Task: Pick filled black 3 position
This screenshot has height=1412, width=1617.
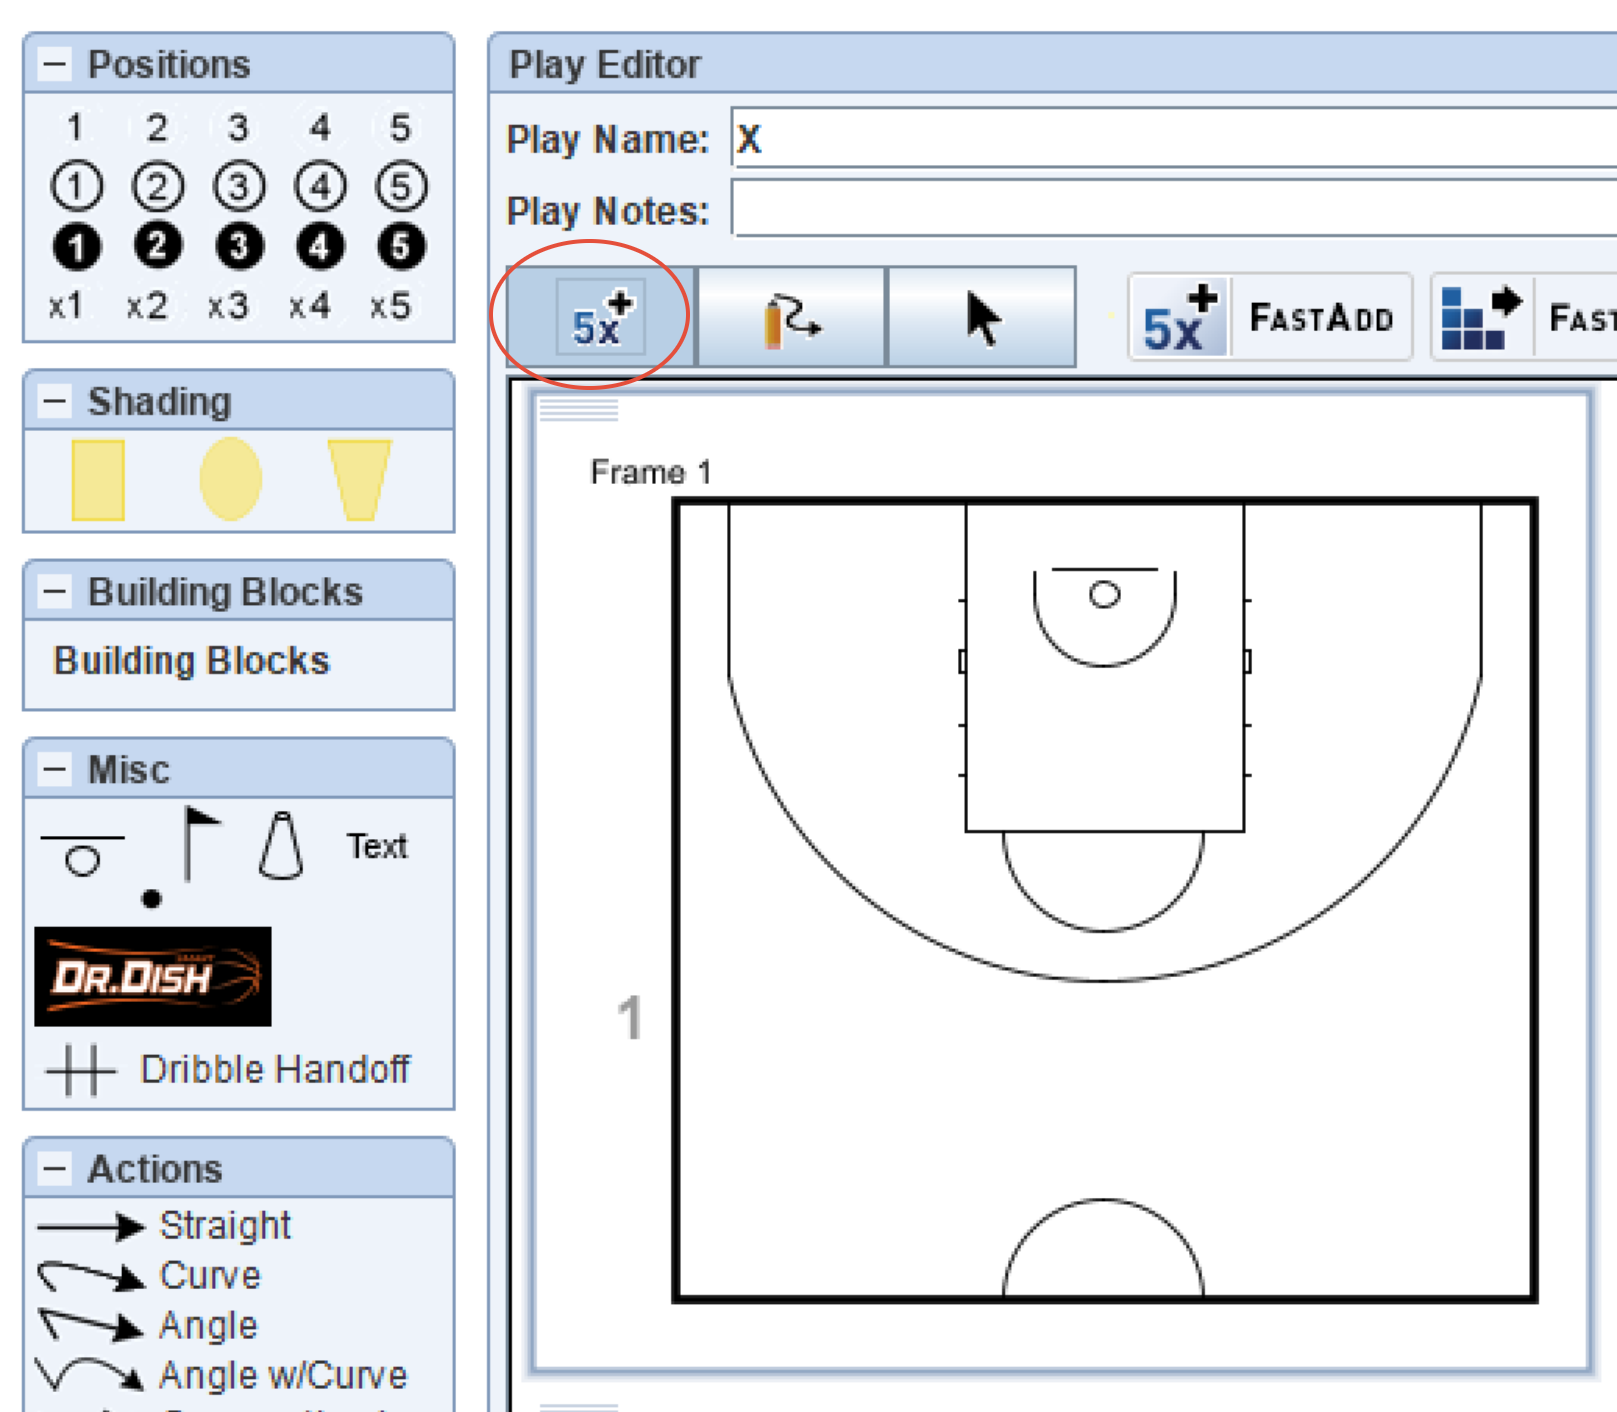Action: pyautogui.click(x=238, y=246)
